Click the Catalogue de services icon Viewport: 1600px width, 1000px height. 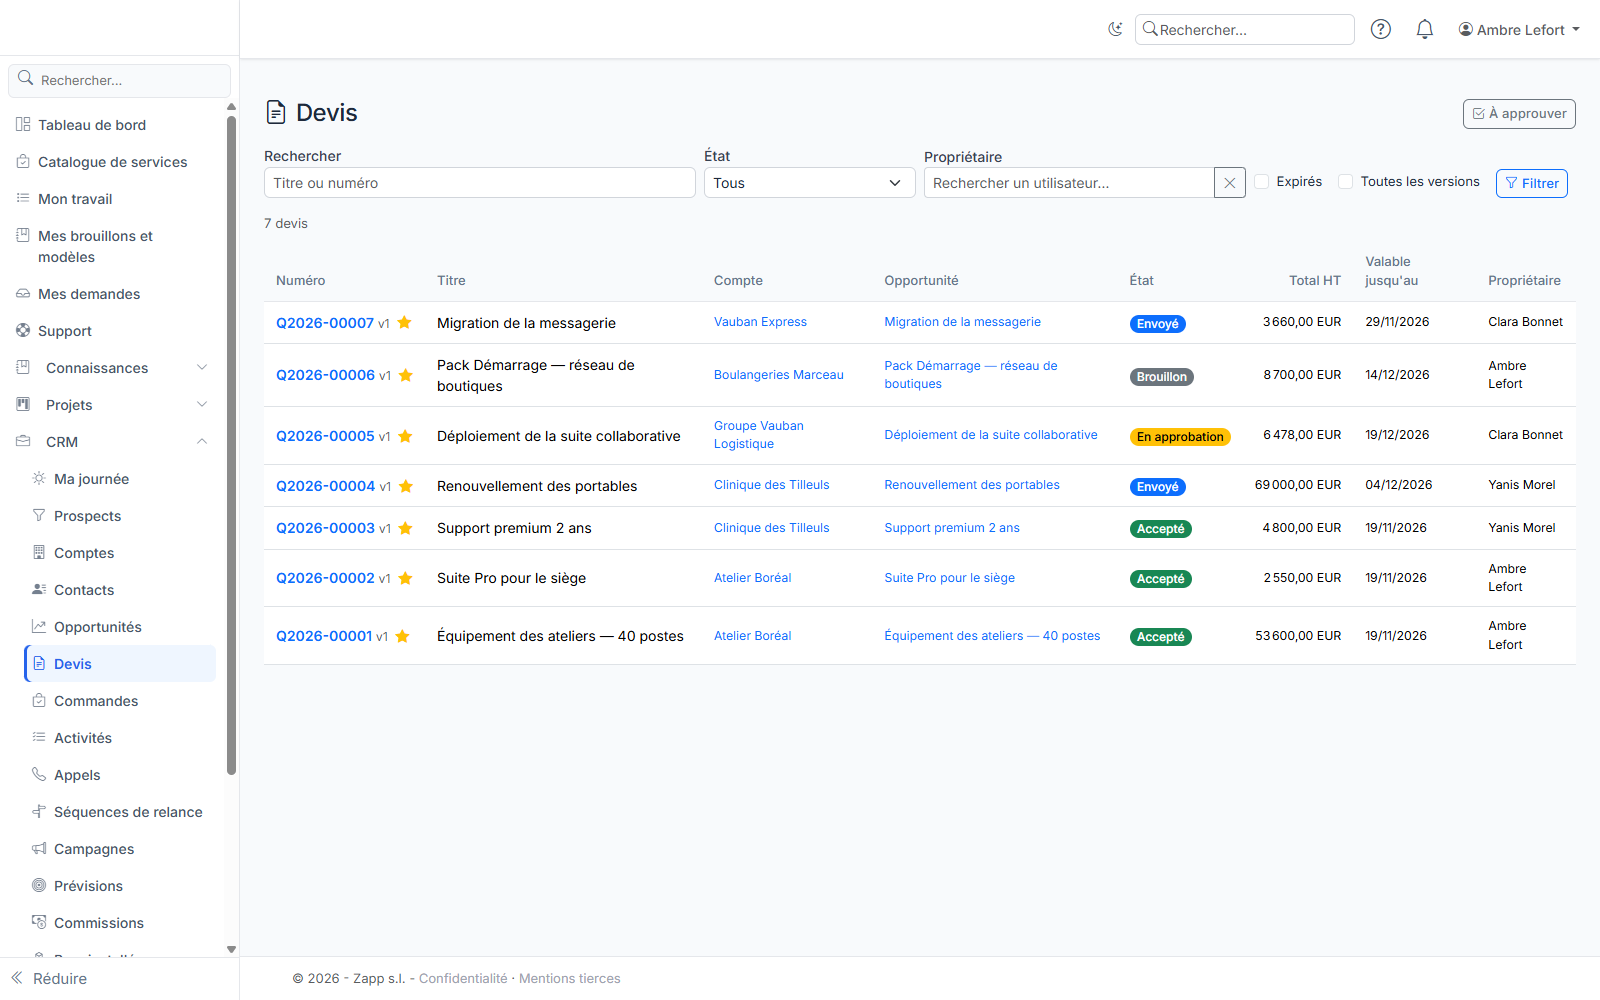pyautogui.click(x=23, y=161)
